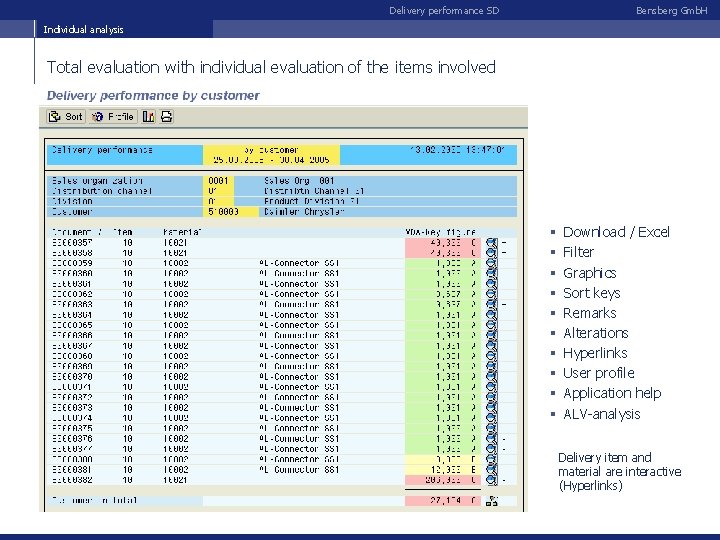Click the Sort toolbar button
Screen dimensions: 720x540
(66, 117)
